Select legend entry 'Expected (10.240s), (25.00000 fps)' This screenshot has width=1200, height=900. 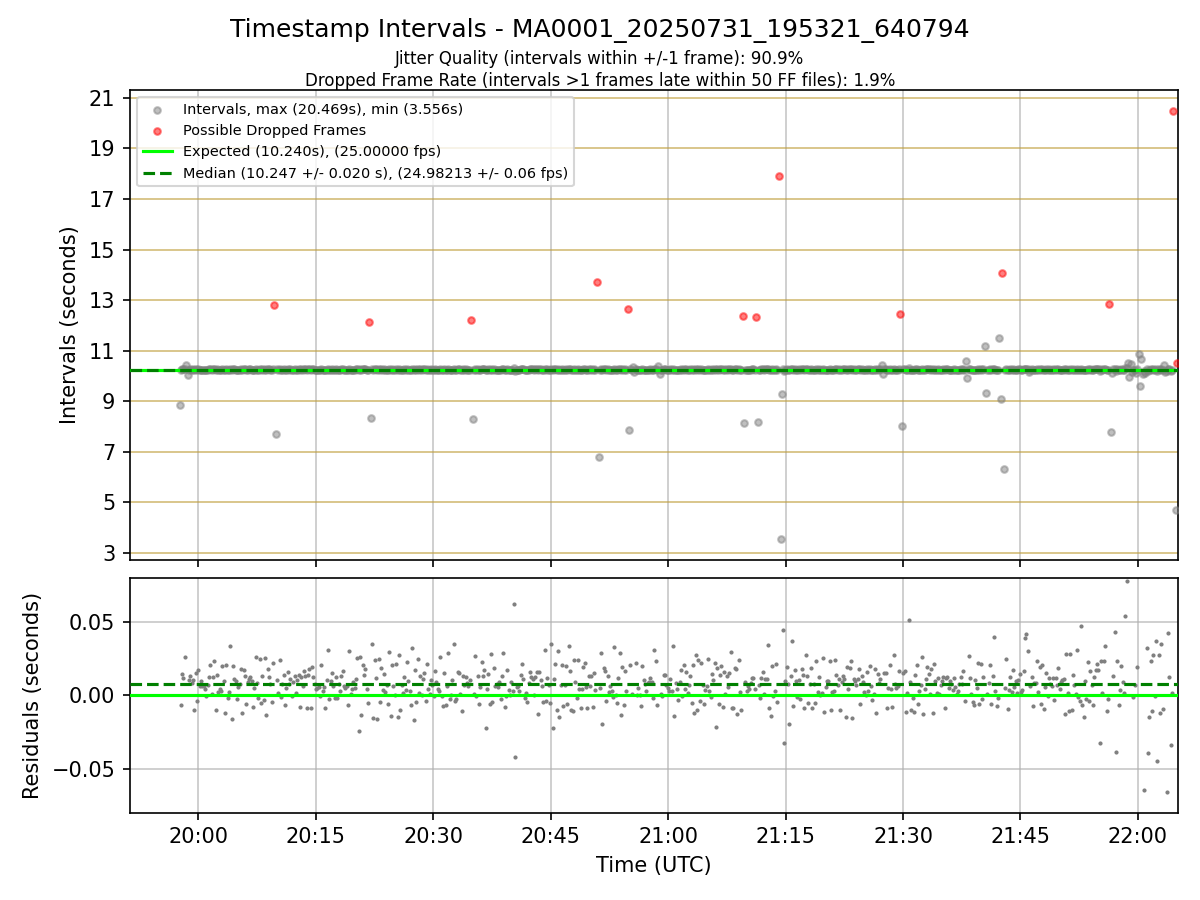[312, 151]
